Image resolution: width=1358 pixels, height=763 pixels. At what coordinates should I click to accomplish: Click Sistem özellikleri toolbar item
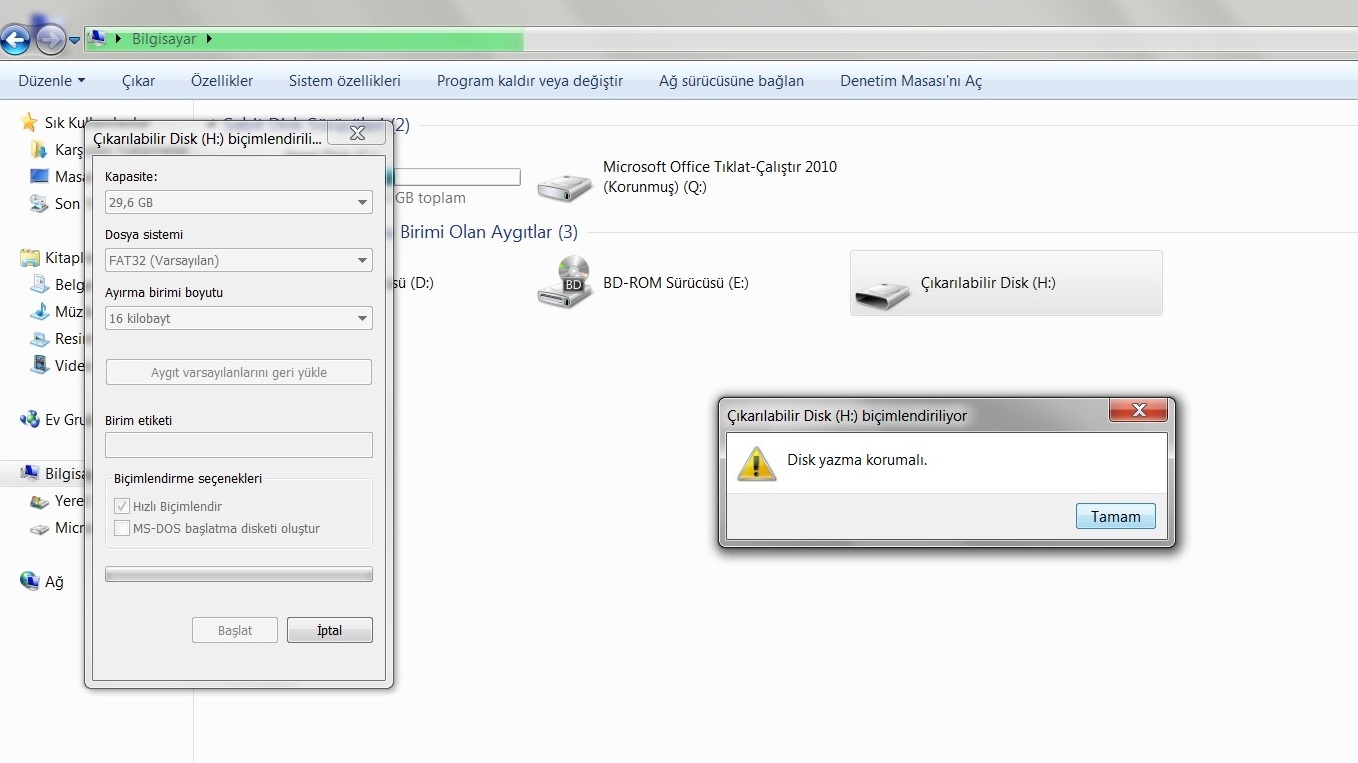(x=345, y=81)
